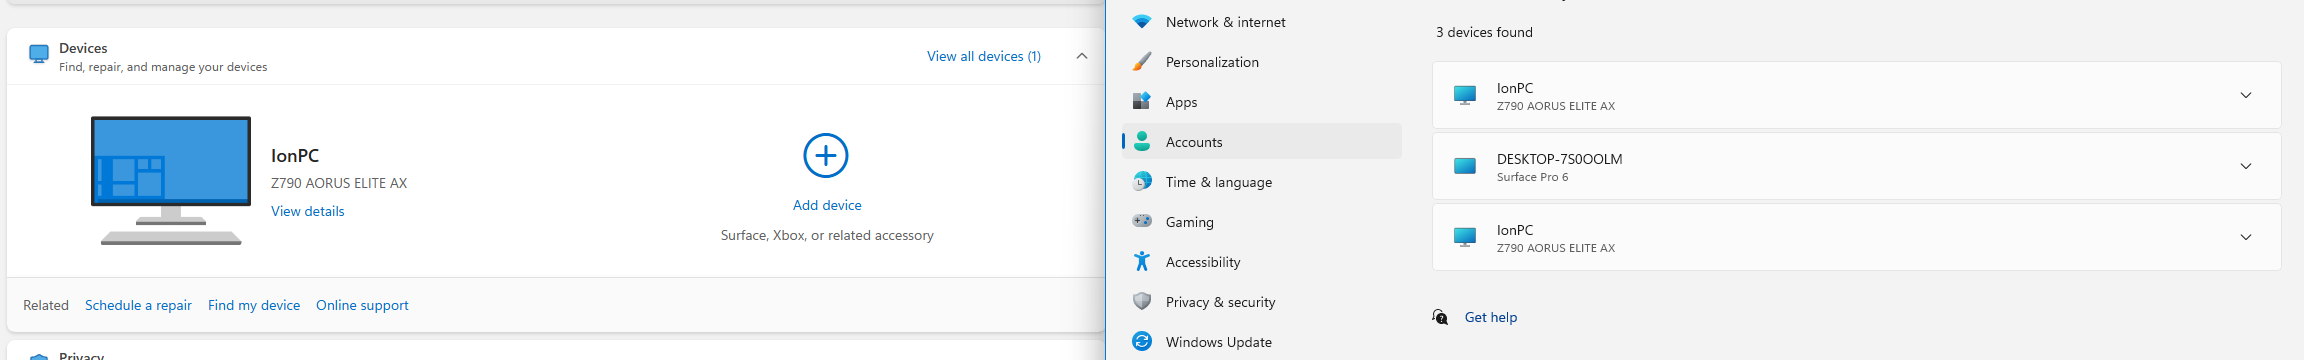Screen dimensions: 2304x360
Task: Expand the first IonPC device entry chevron
Action: click(x=2245, y=95)
